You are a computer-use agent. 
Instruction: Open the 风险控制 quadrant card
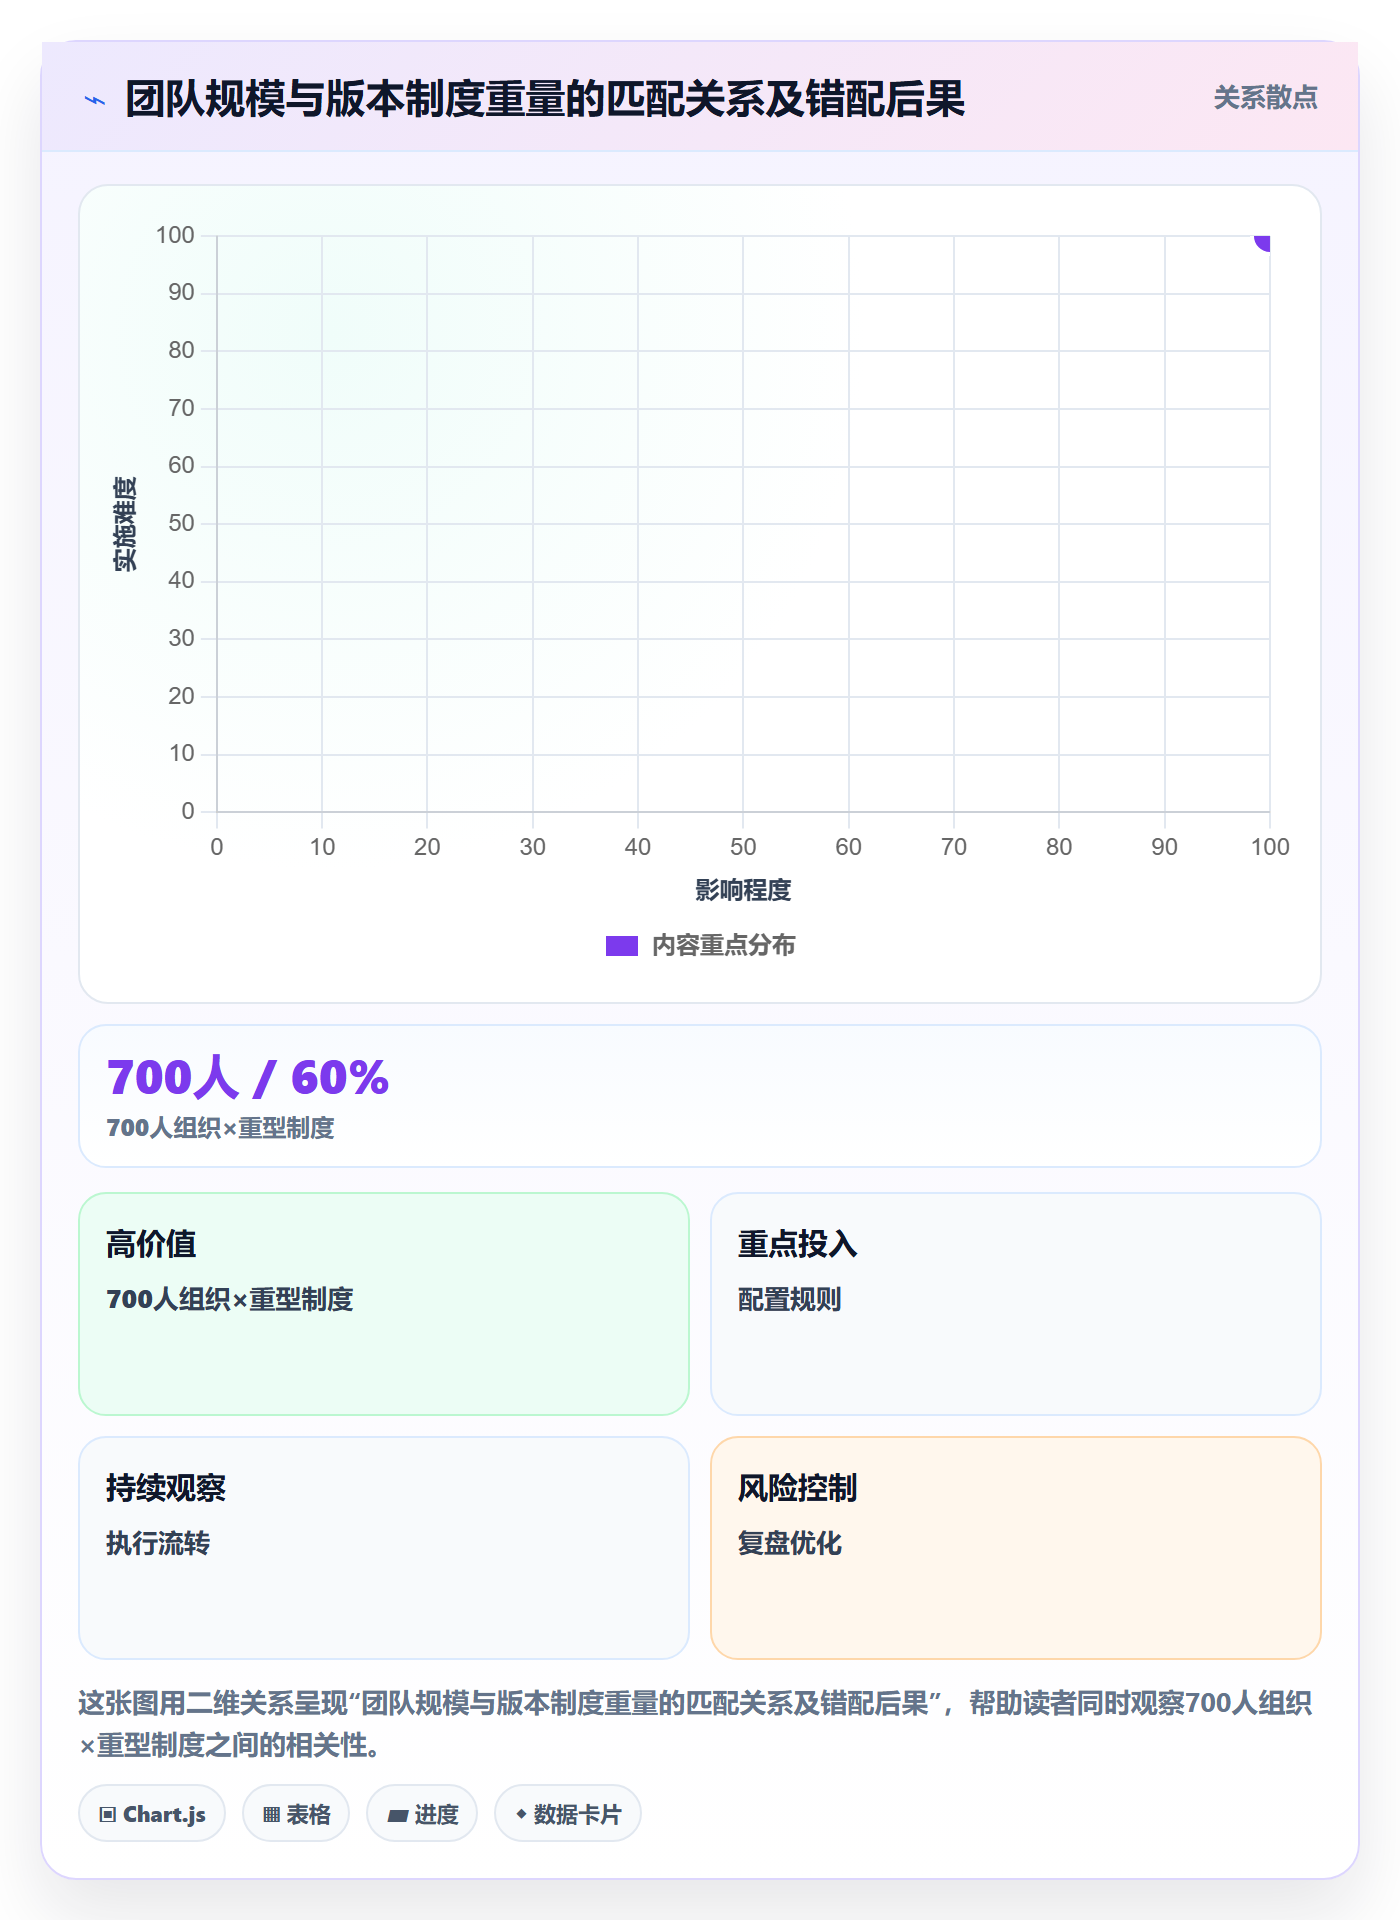(x=1015, y=1547)
